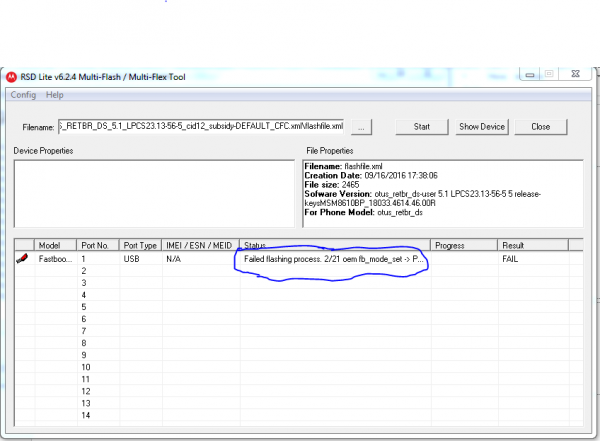Open the file browse '...' button
This screenshot has height=441, width=600.
361,127
